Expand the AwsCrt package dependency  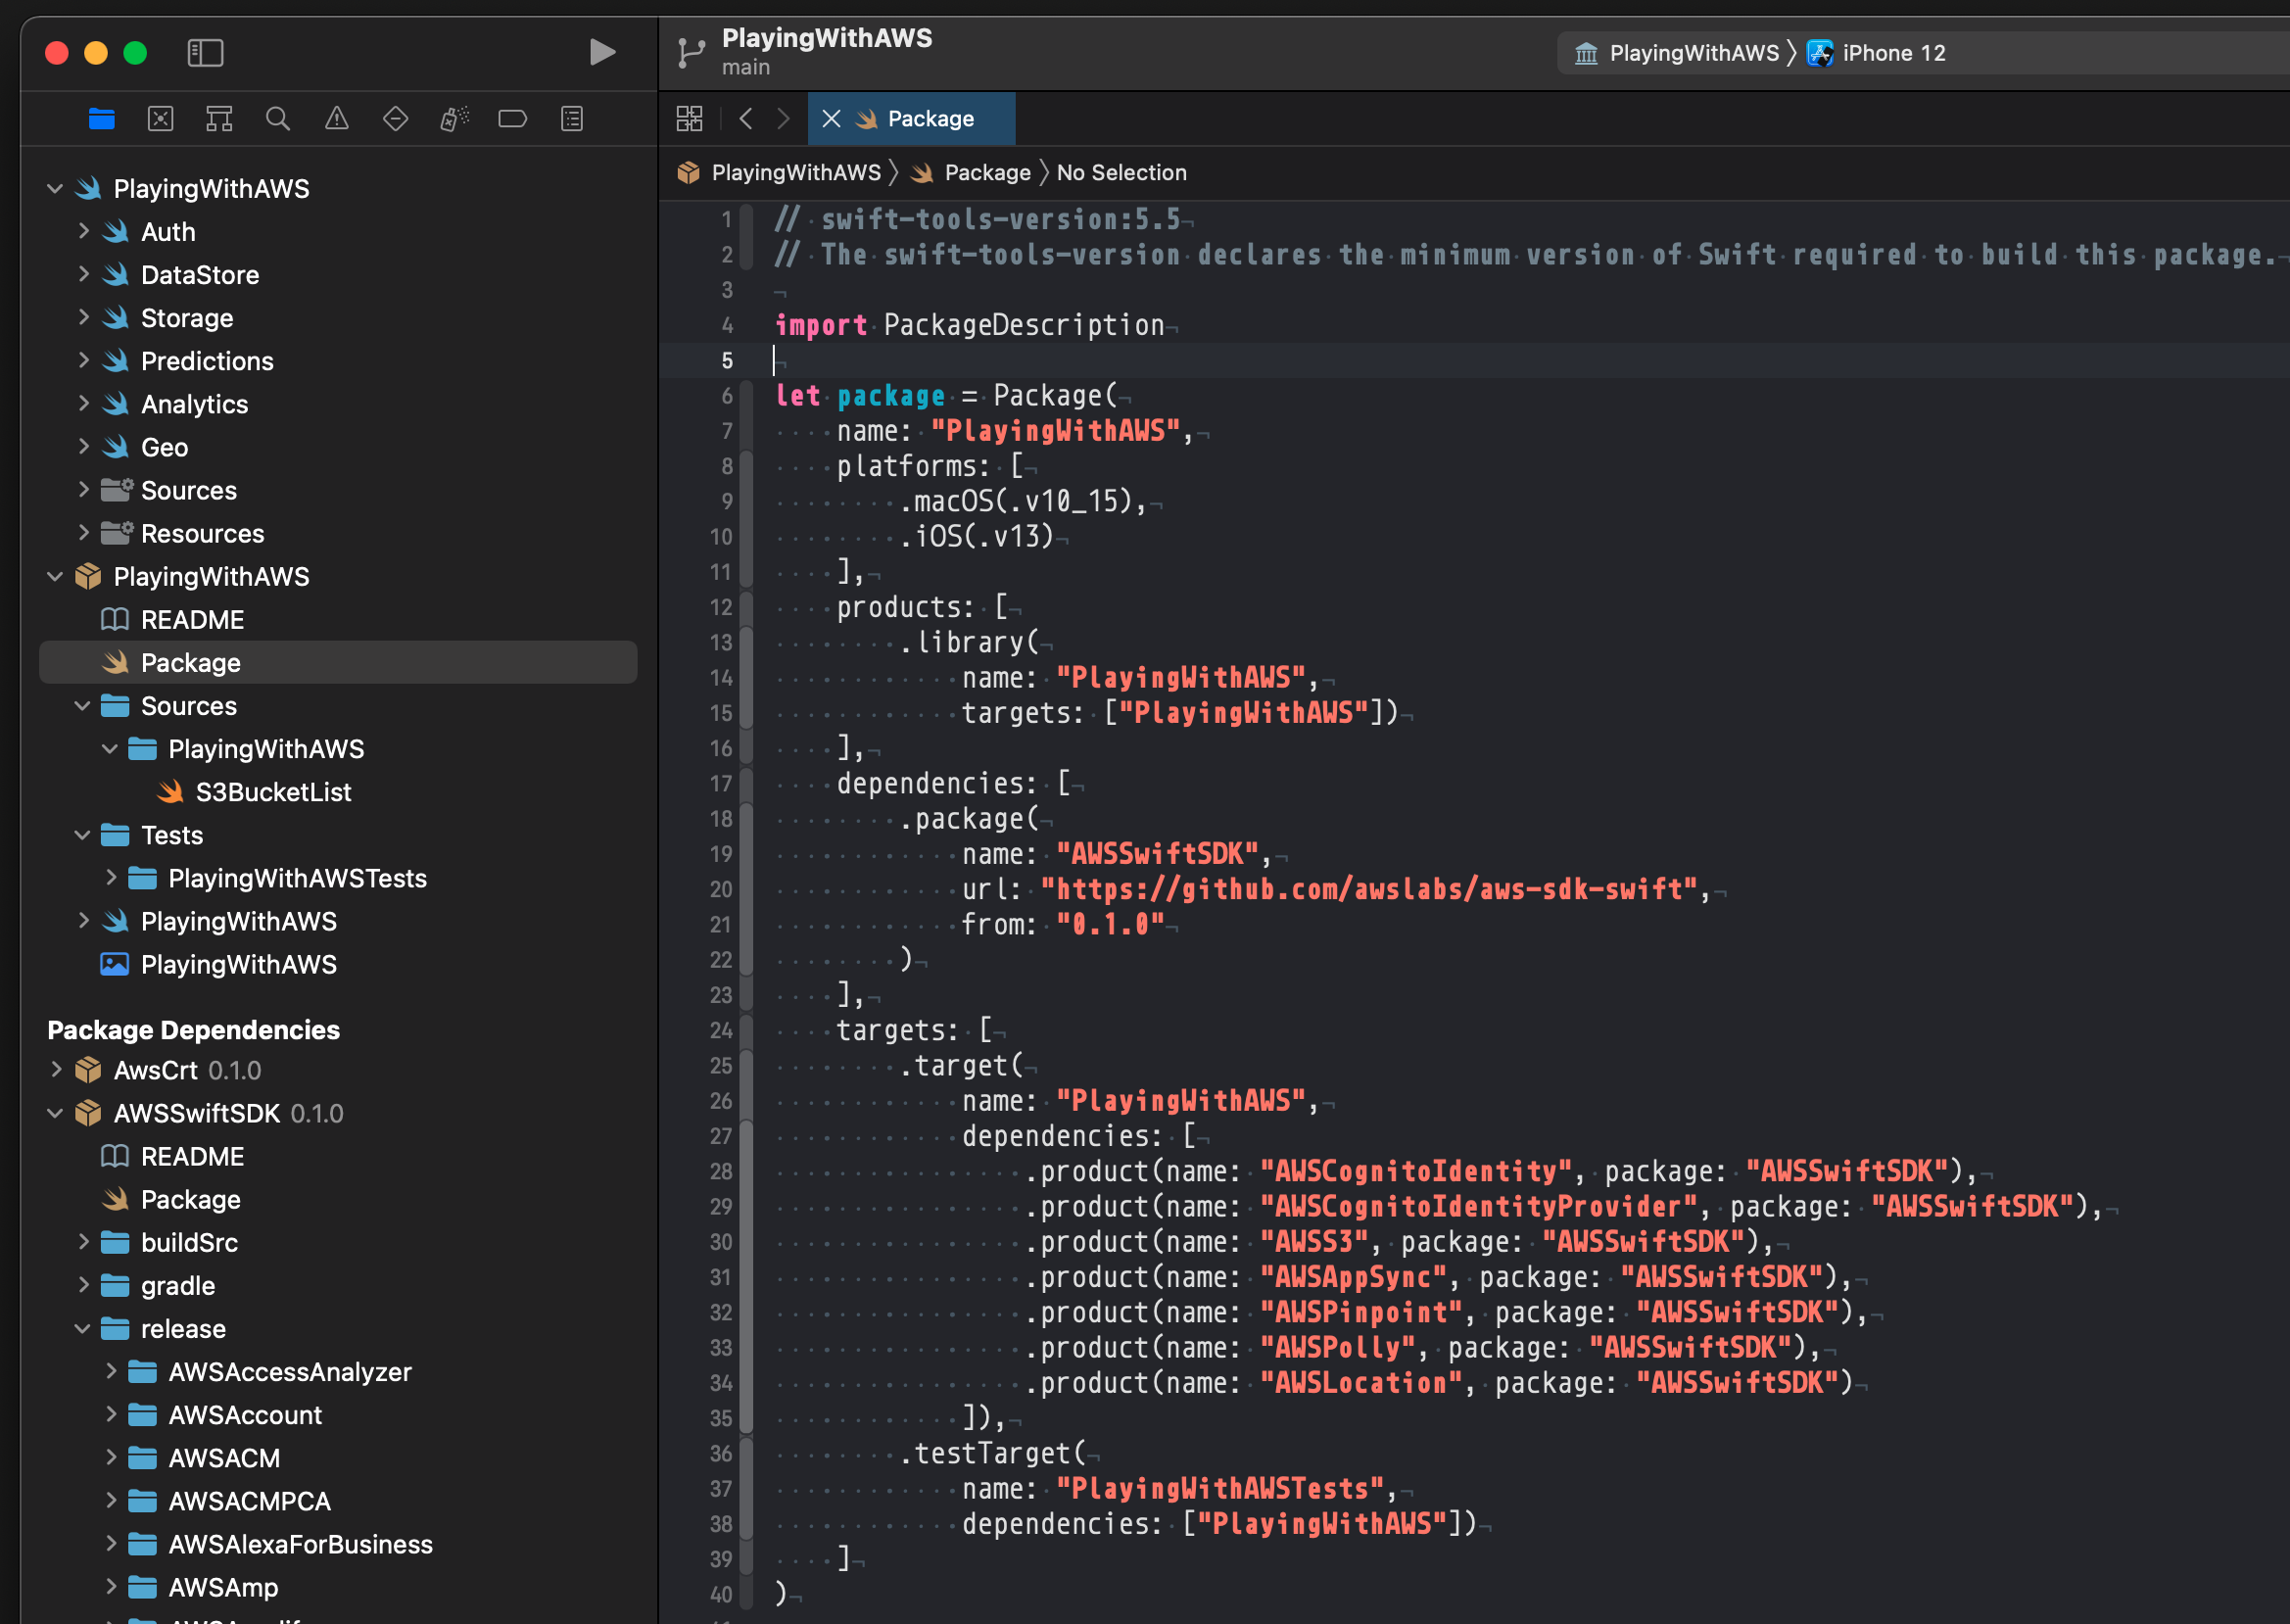[56, 1070]
